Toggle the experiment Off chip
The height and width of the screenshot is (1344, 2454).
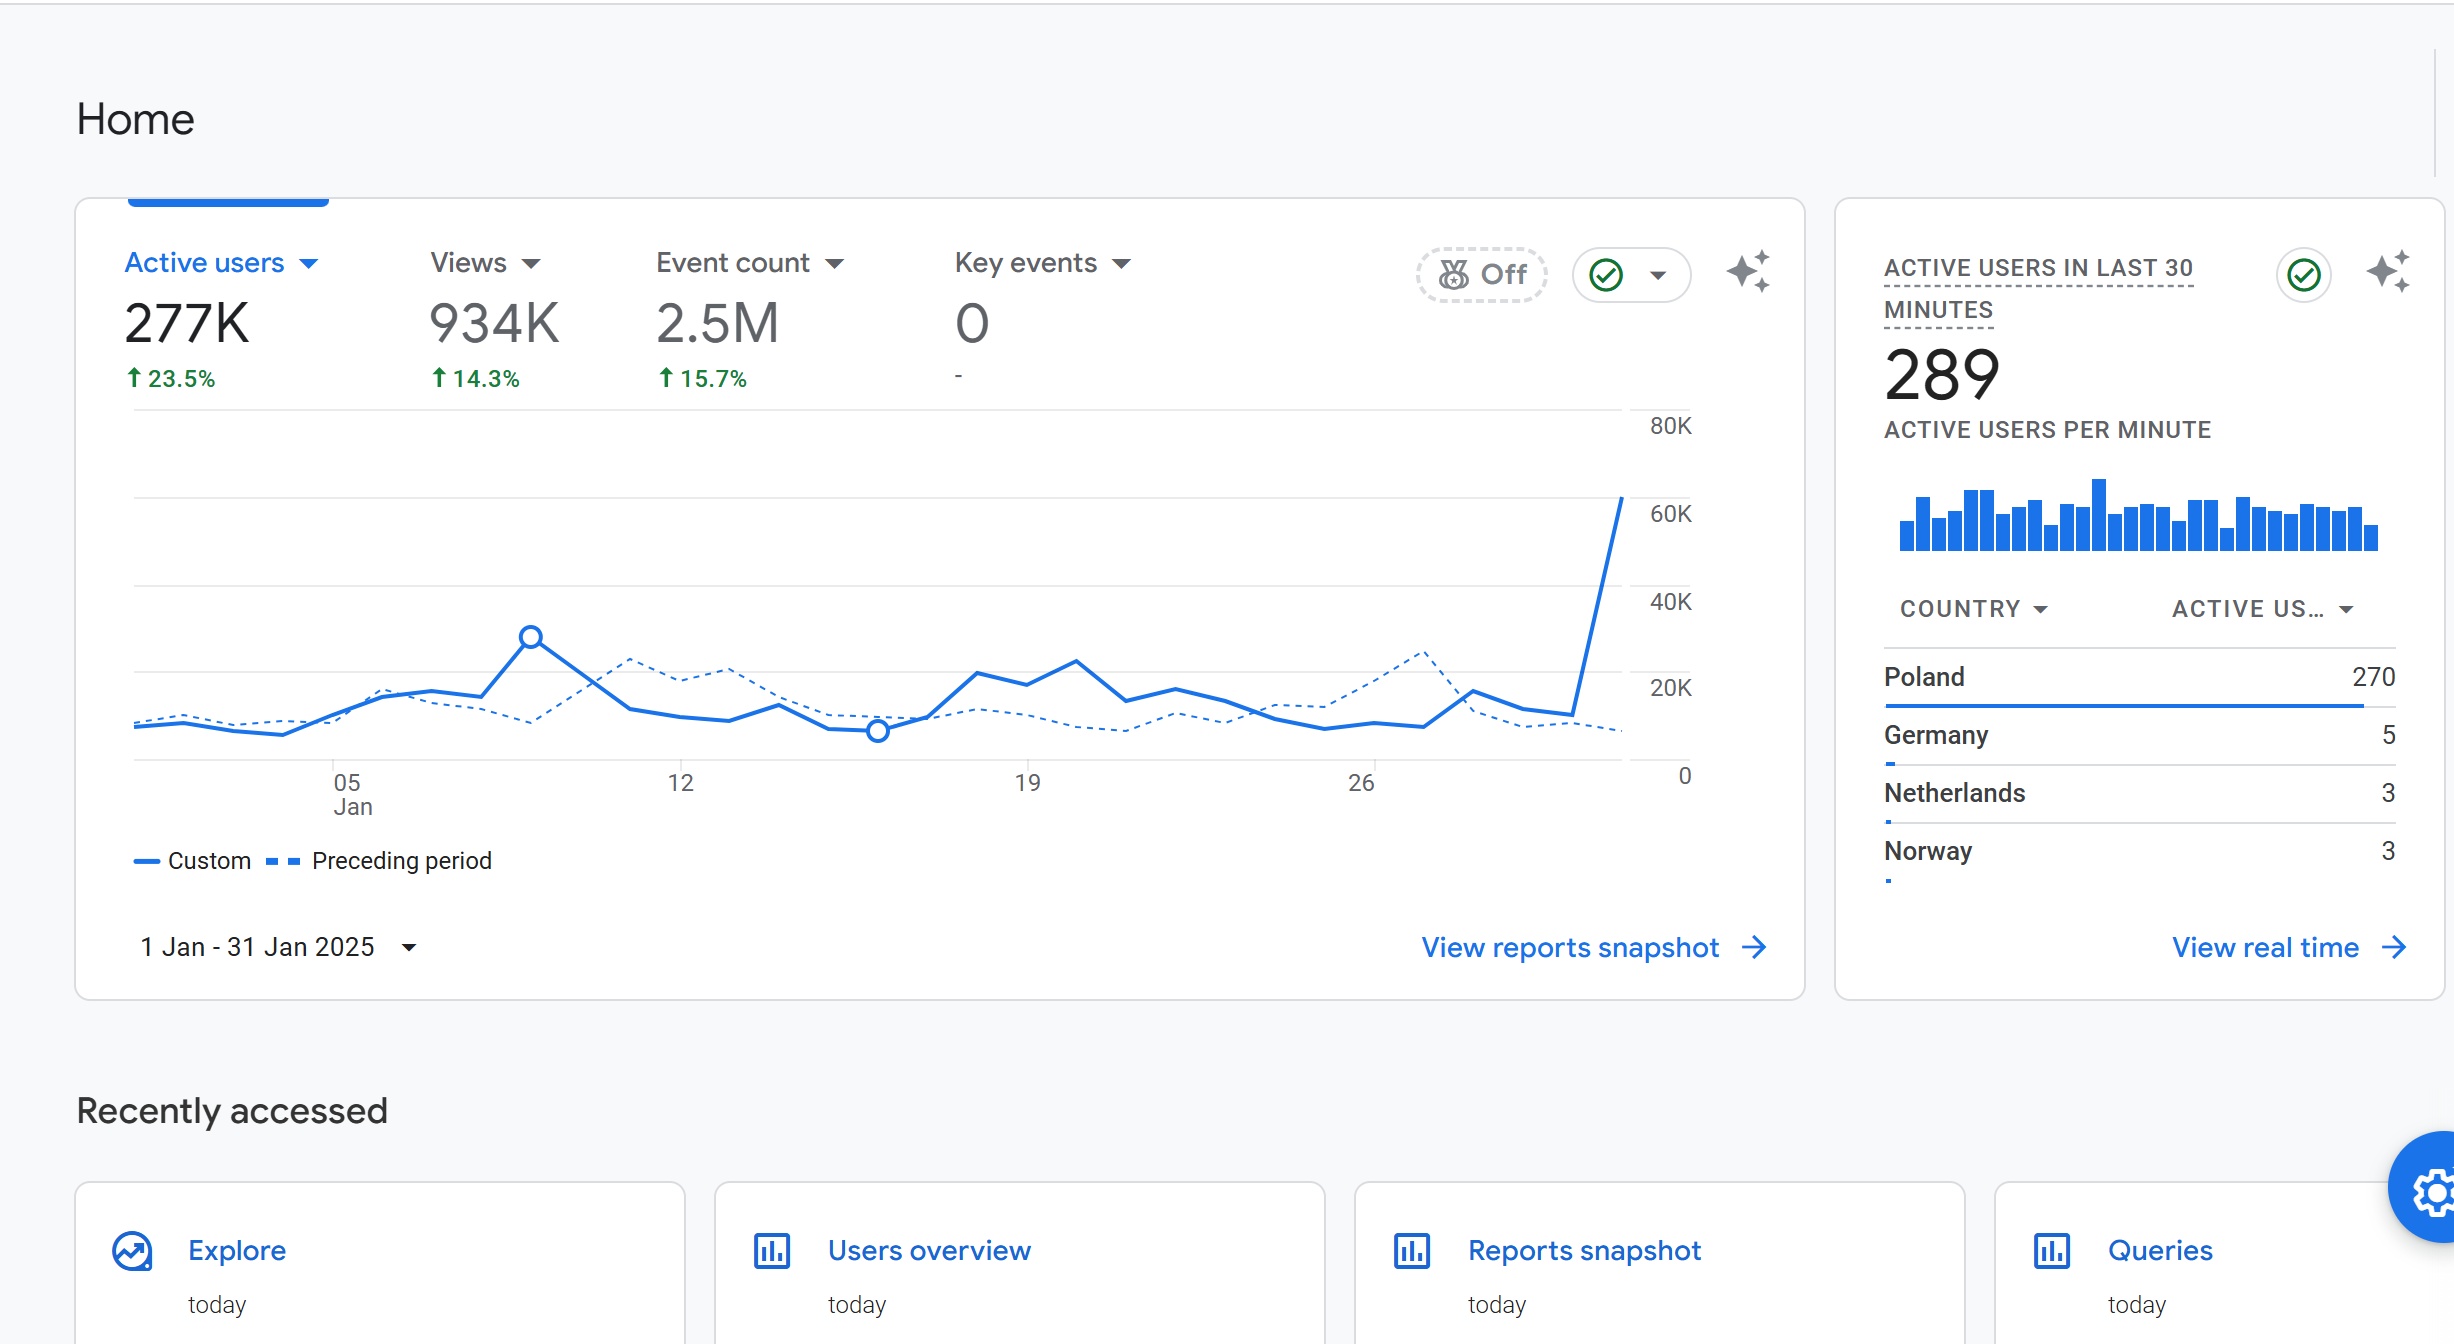1482,274
